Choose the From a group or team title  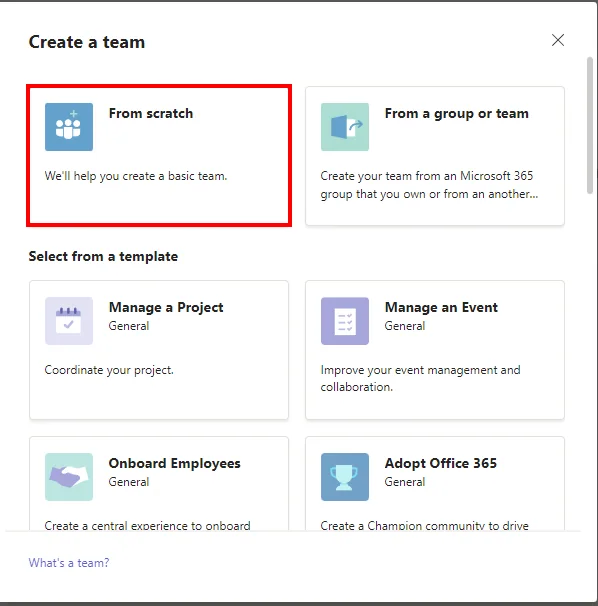(x=457, y=113)
